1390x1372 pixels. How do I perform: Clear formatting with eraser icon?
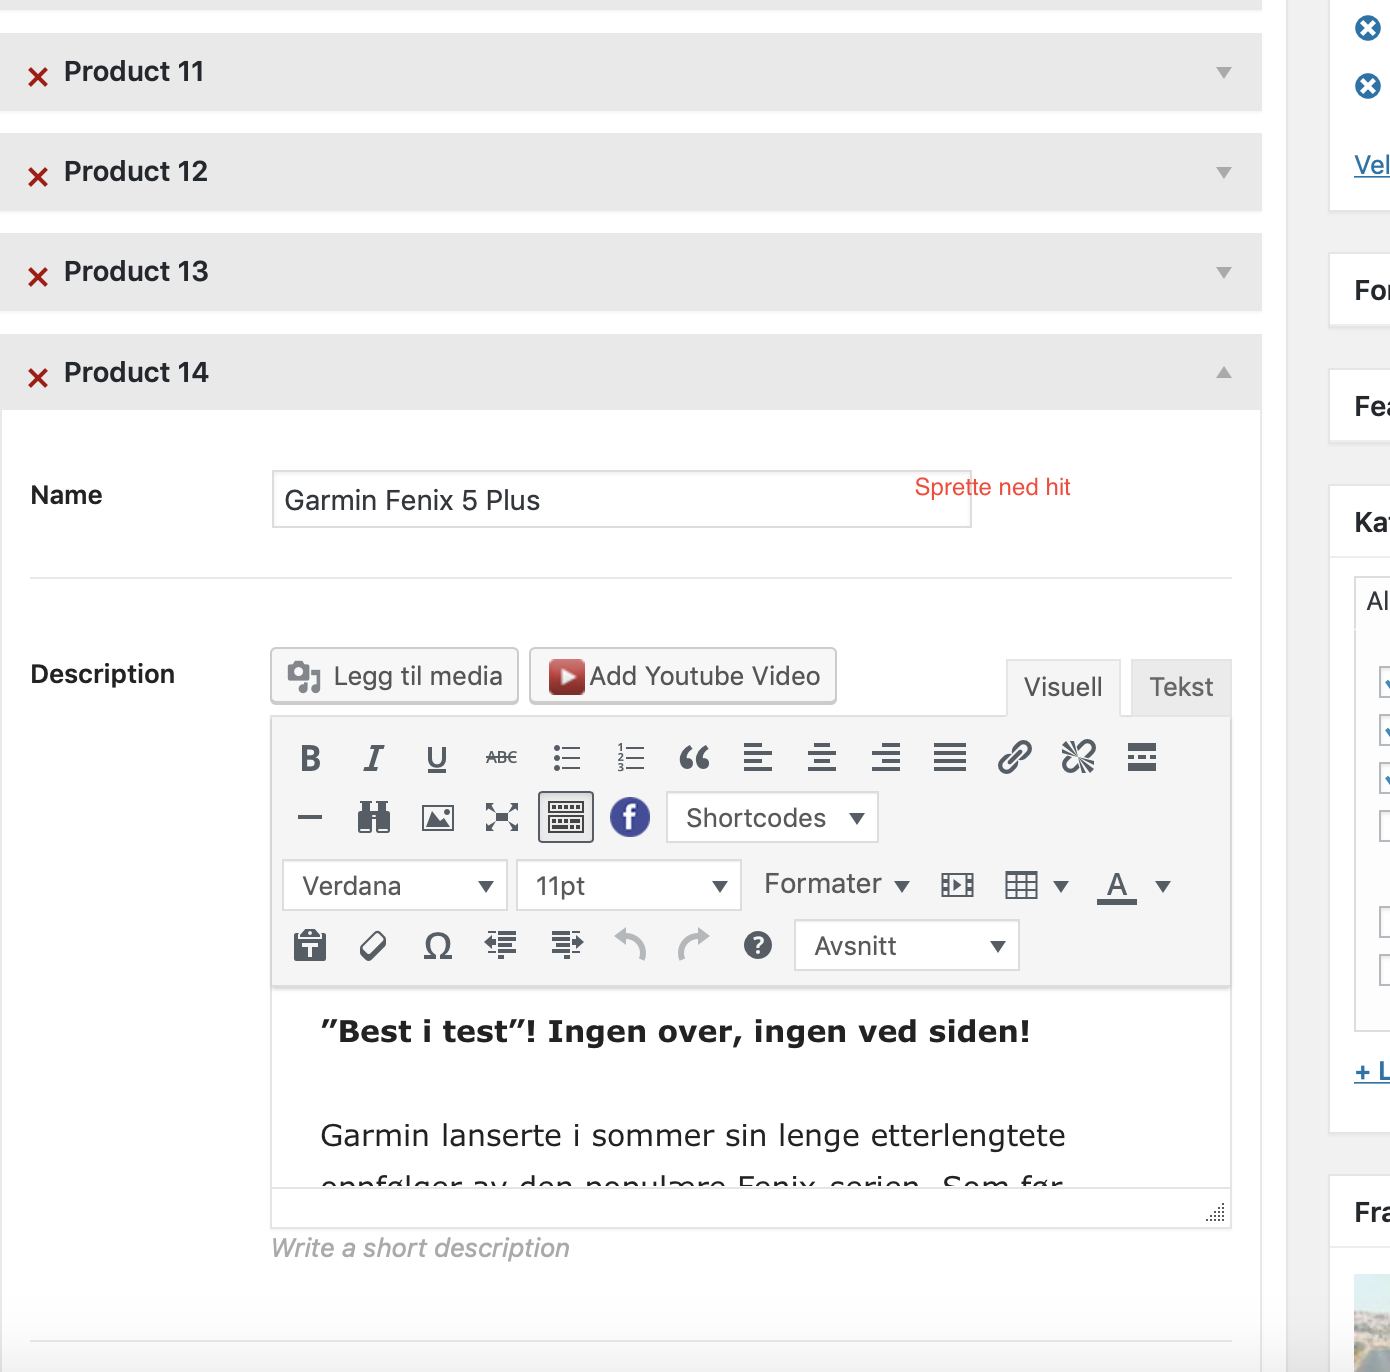tap(373, 945)
